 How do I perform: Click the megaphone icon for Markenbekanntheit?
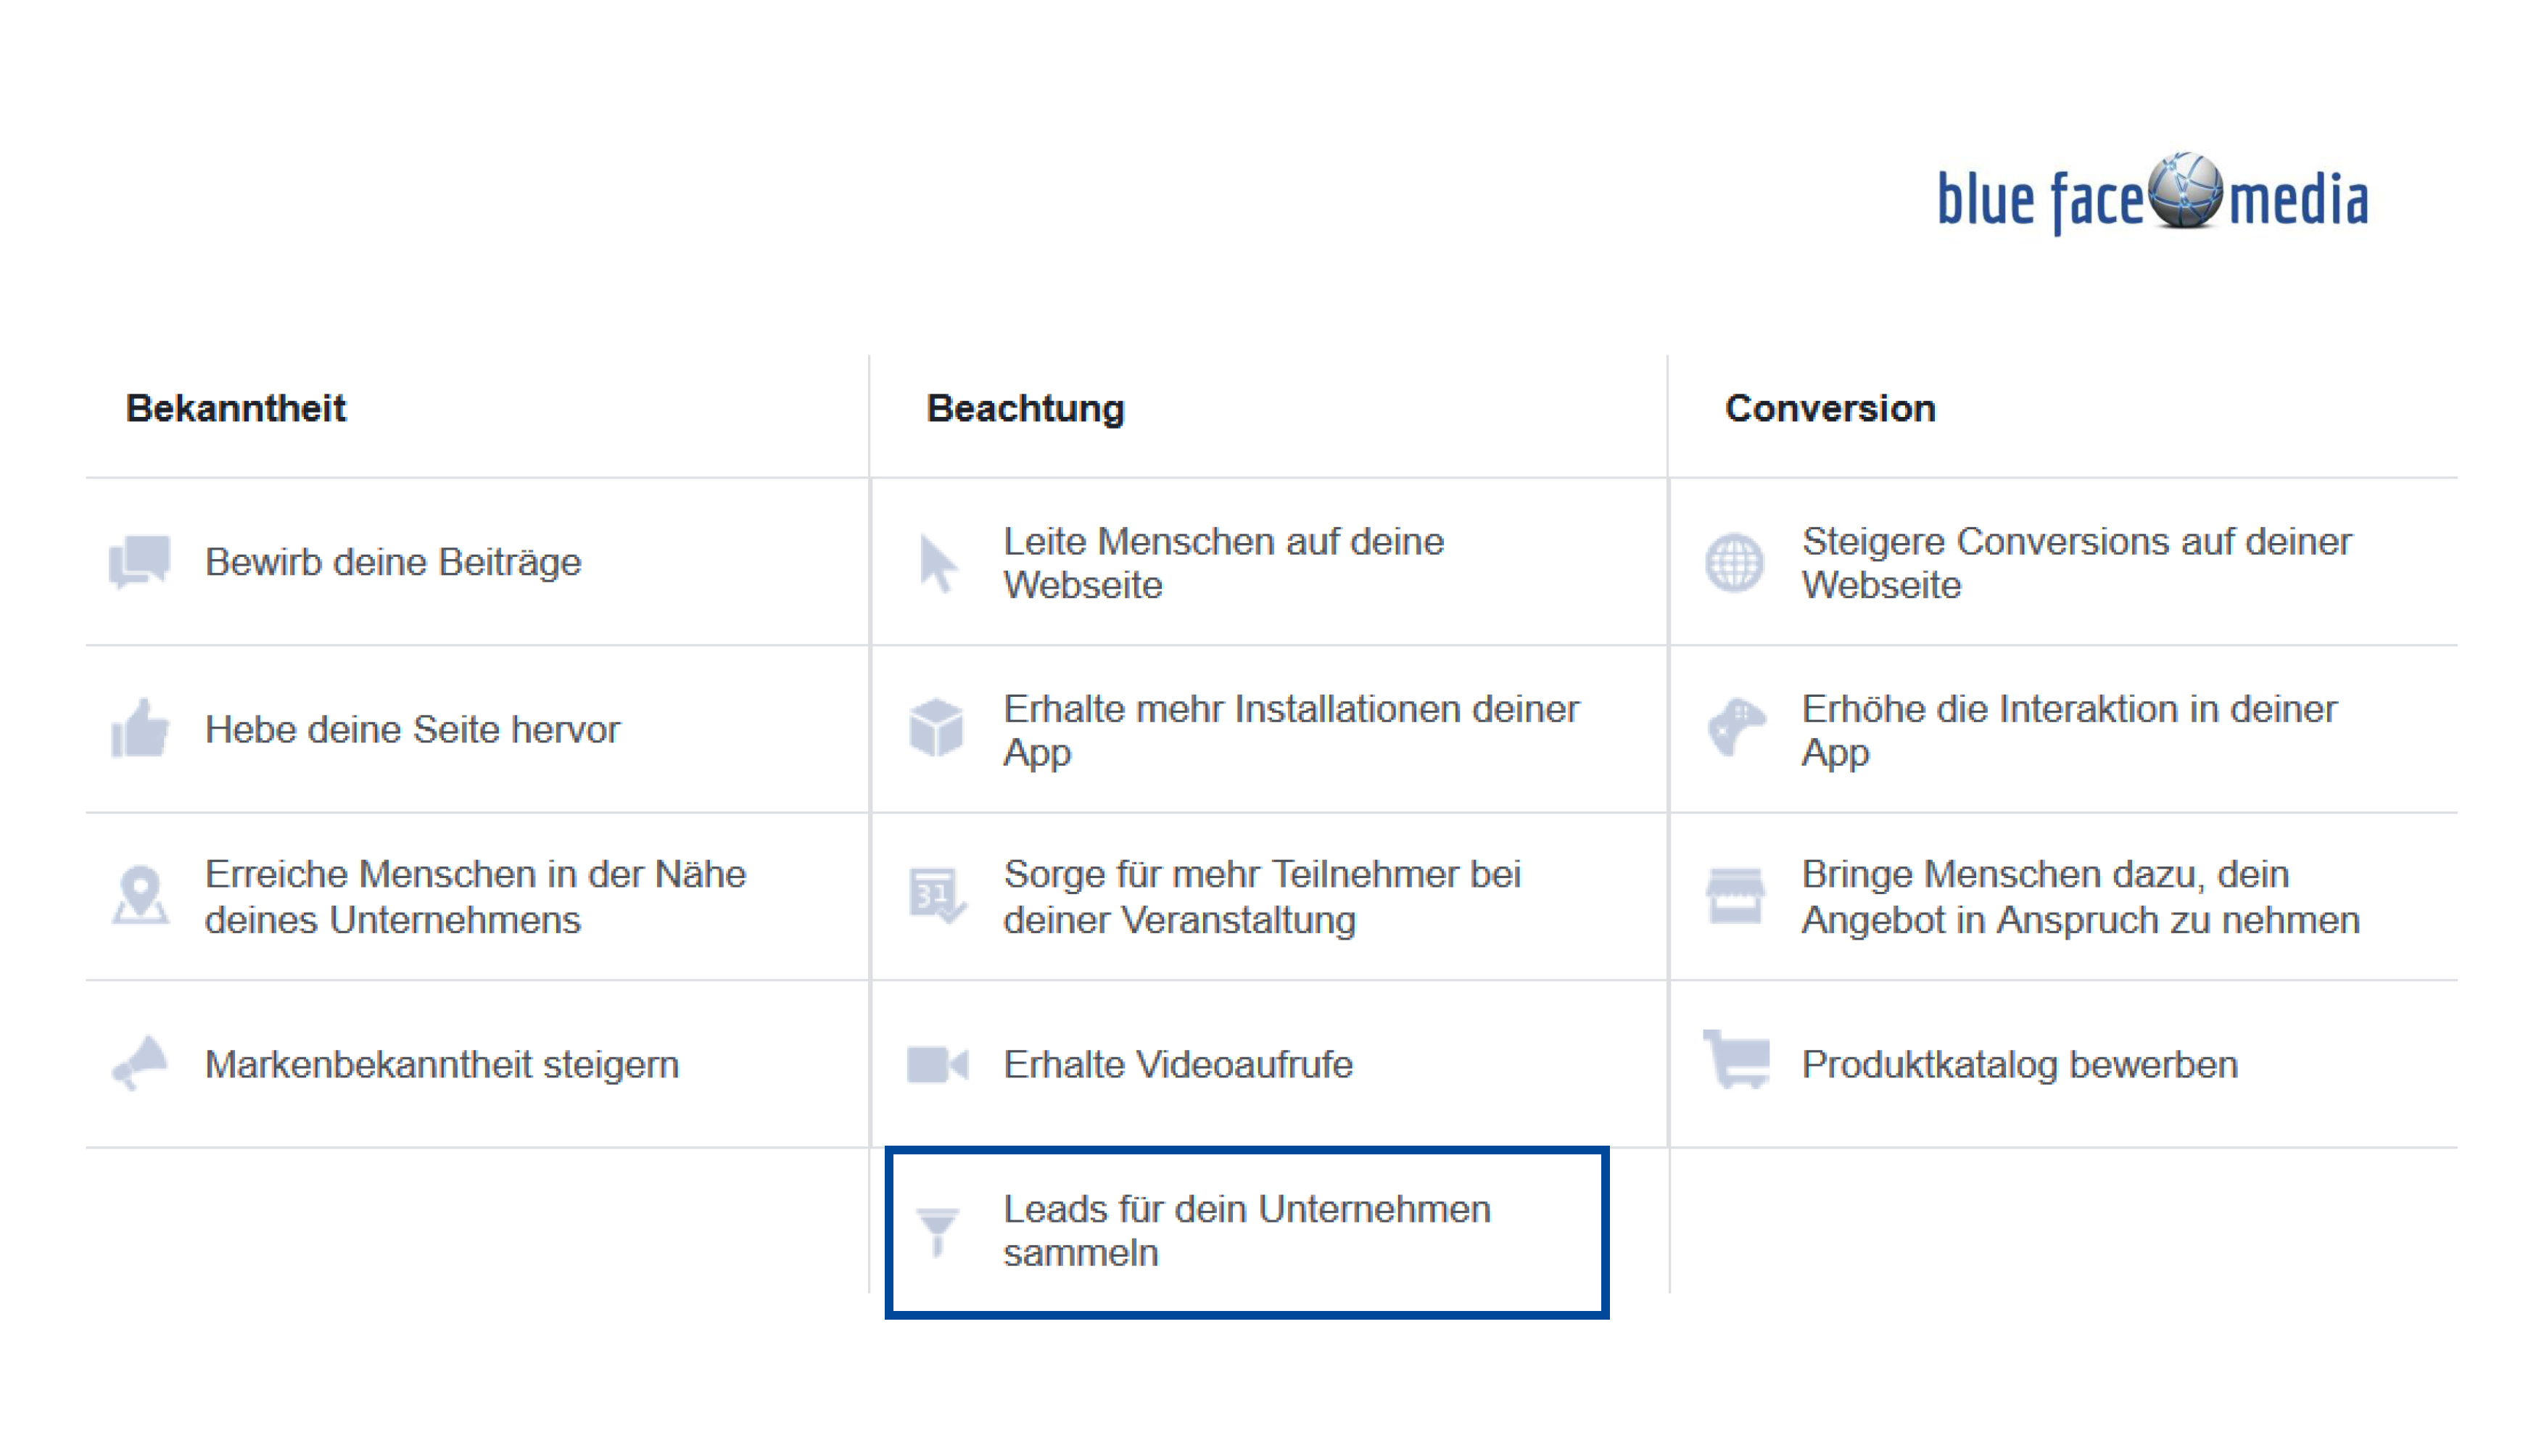(139, 1062)
